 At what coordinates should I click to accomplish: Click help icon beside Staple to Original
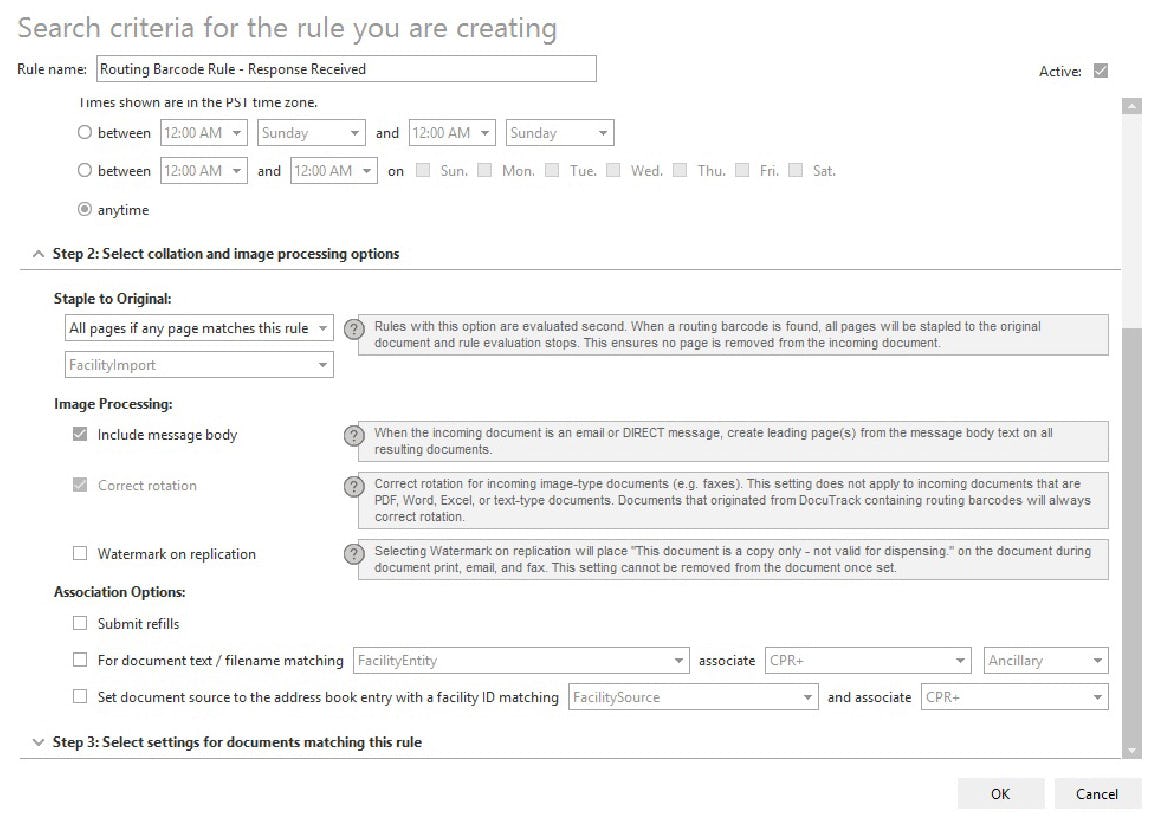(x=352, y=329)
